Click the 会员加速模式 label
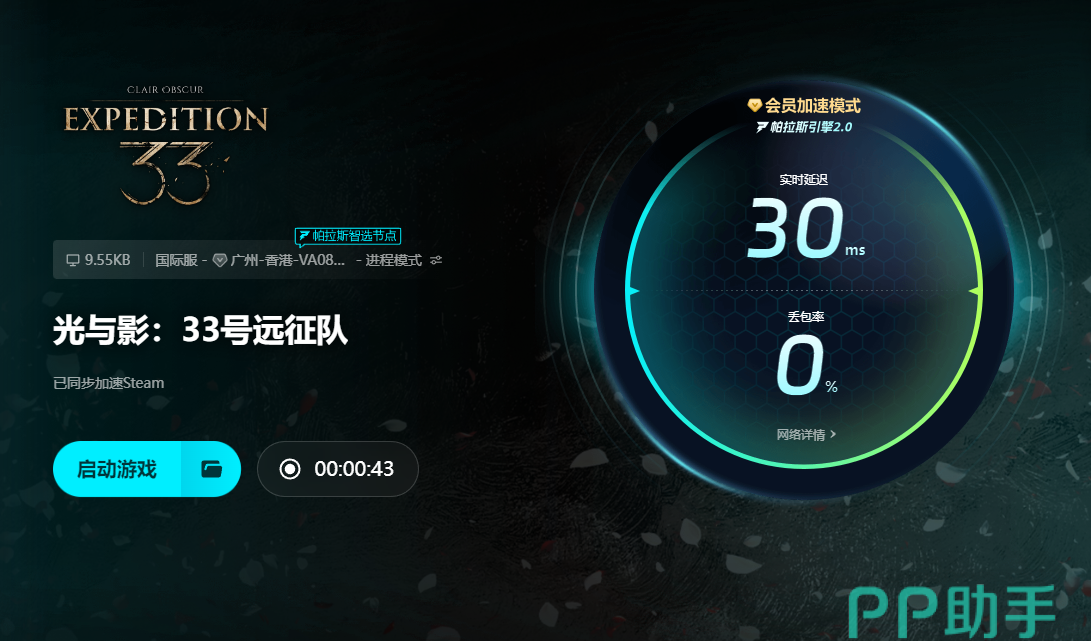Screen dimensions: 1091x641 tap(813, 106)
